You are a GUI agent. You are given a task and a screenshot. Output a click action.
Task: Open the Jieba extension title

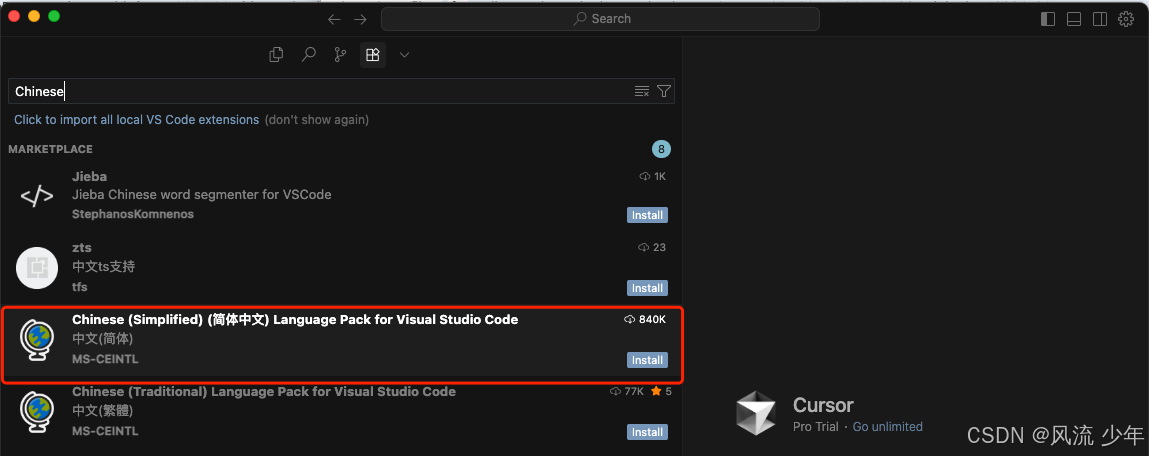click(x=89, y=177)
